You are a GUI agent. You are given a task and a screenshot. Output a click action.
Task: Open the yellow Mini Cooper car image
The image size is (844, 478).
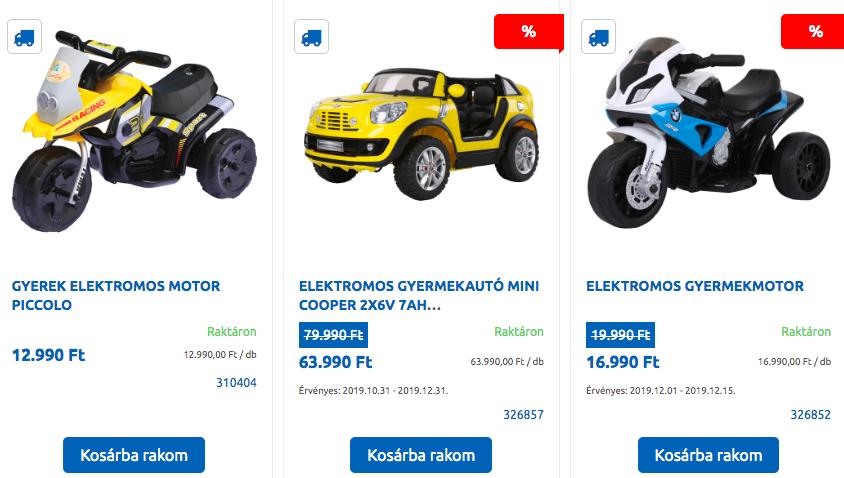point(421,133)
